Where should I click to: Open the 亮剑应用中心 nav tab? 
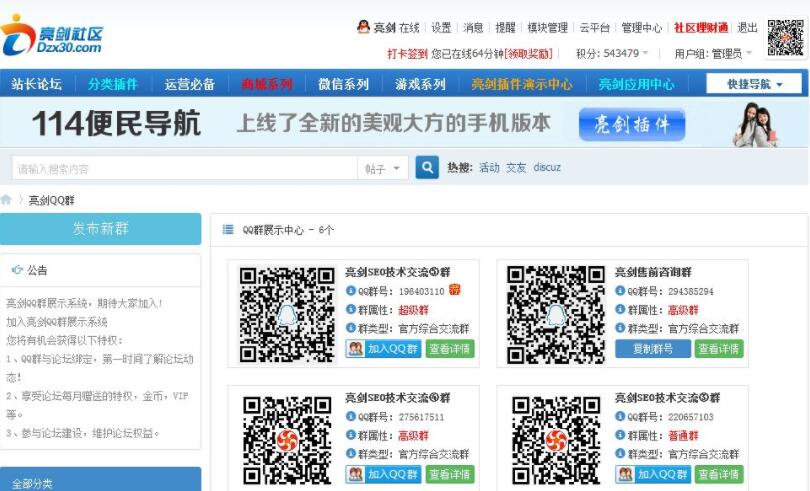[x=636, y=84]
